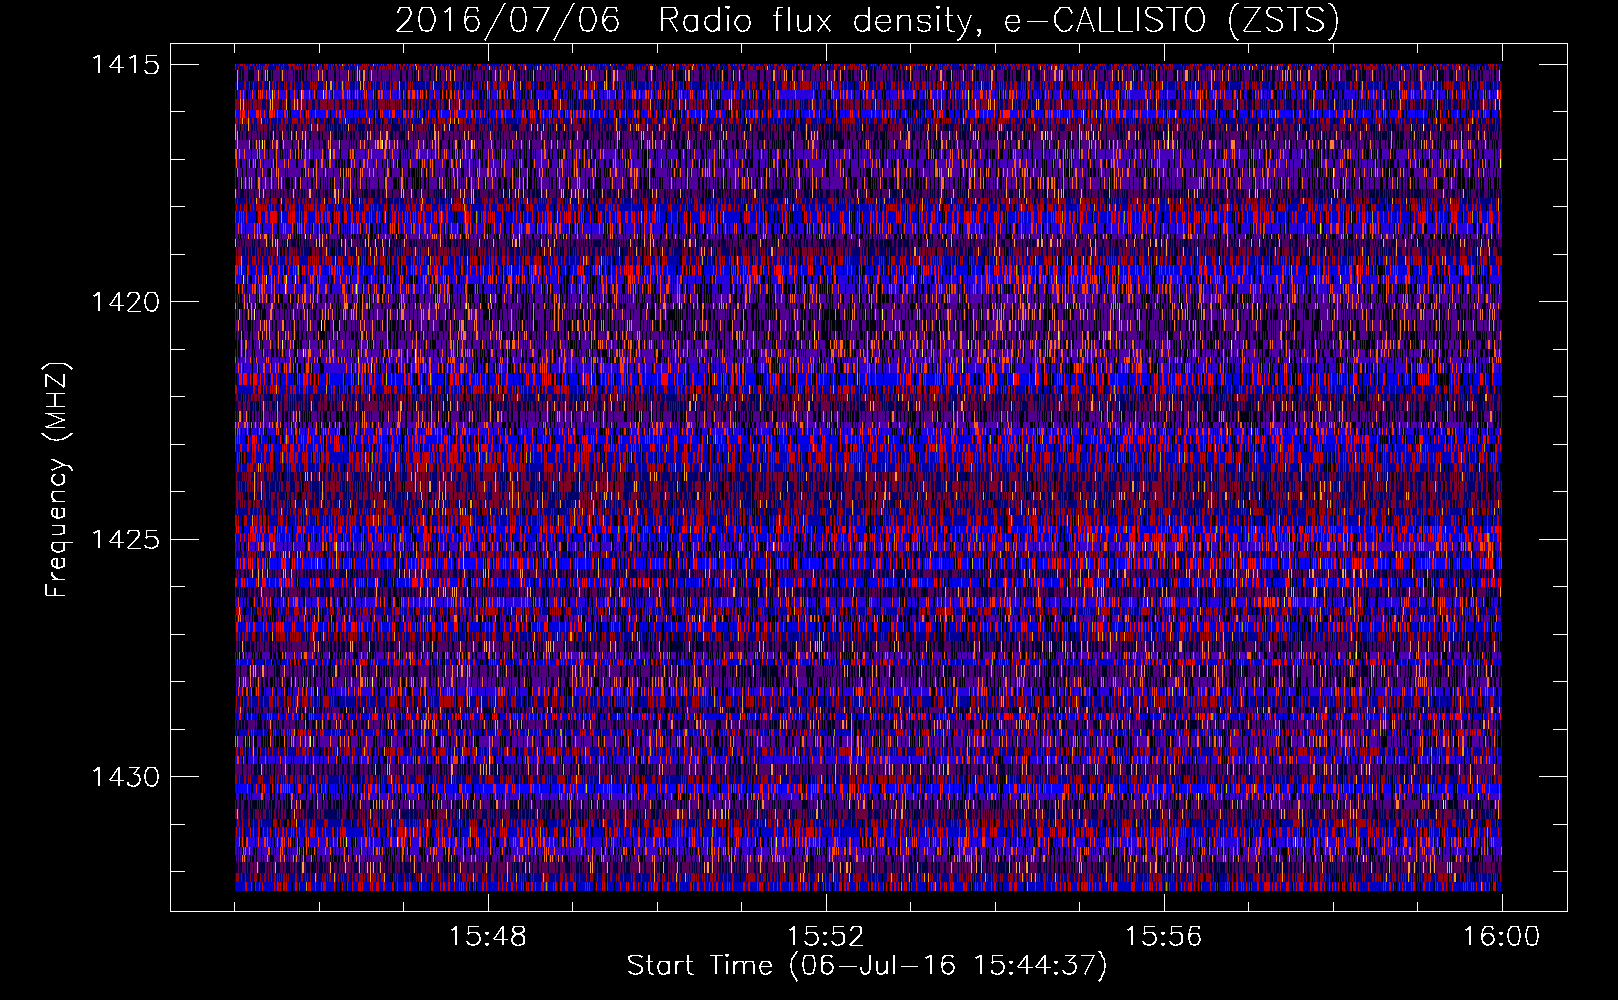Select the 1425 frequency tick label
The image size is (1618, 1000).
[125, 540]
